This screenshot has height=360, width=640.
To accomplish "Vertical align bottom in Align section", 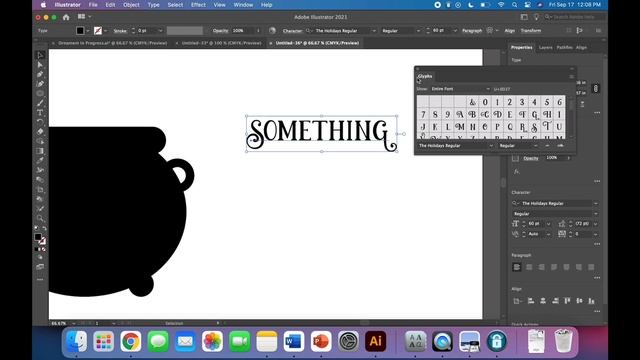I will point(591,301).
